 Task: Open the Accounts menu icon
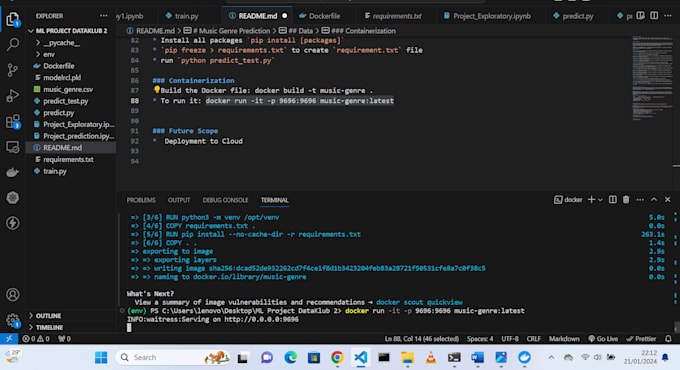(x=13, y=295)
